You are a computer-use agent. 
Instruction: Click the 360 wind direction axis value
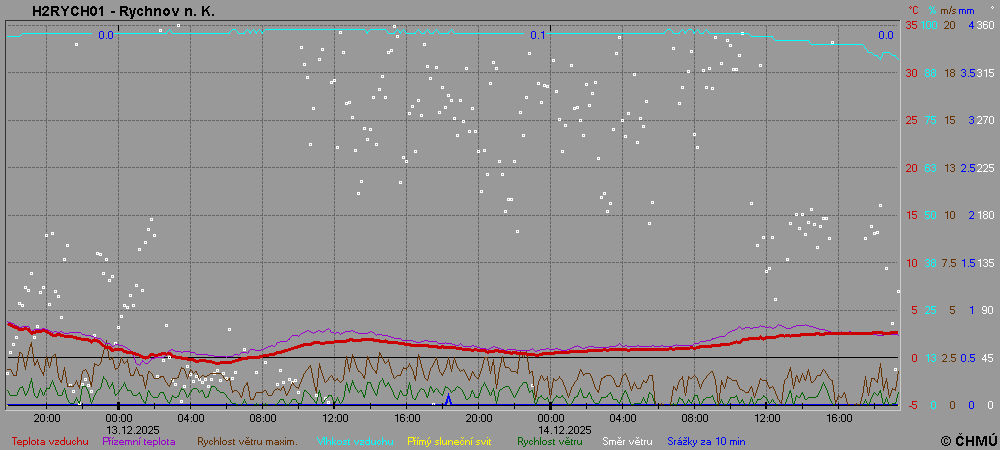(985, 25)
